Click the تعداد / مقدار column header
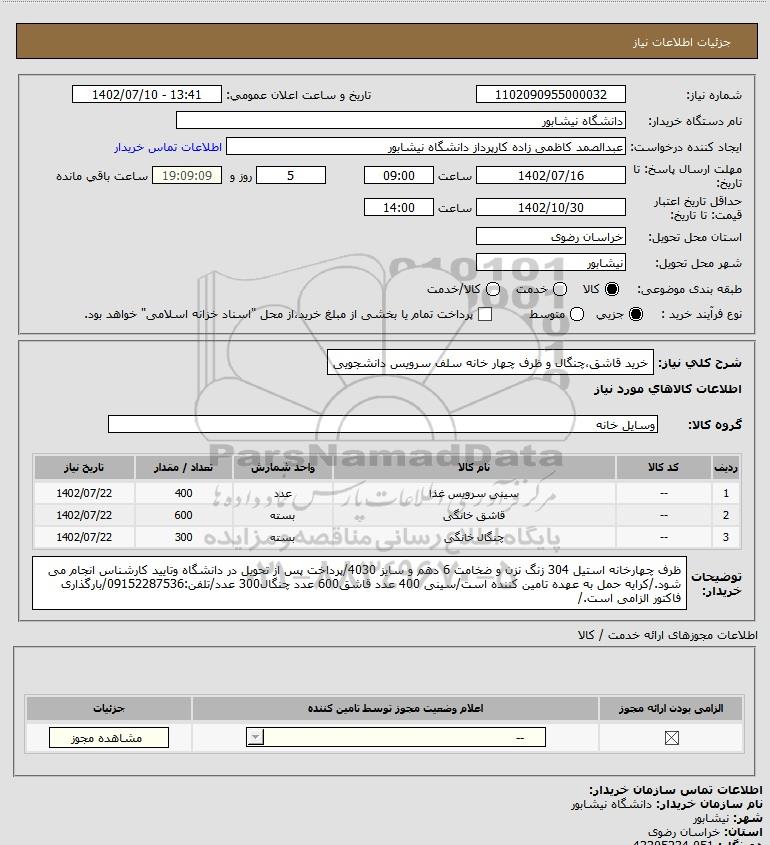770x845 pixels. coord(183,467)
